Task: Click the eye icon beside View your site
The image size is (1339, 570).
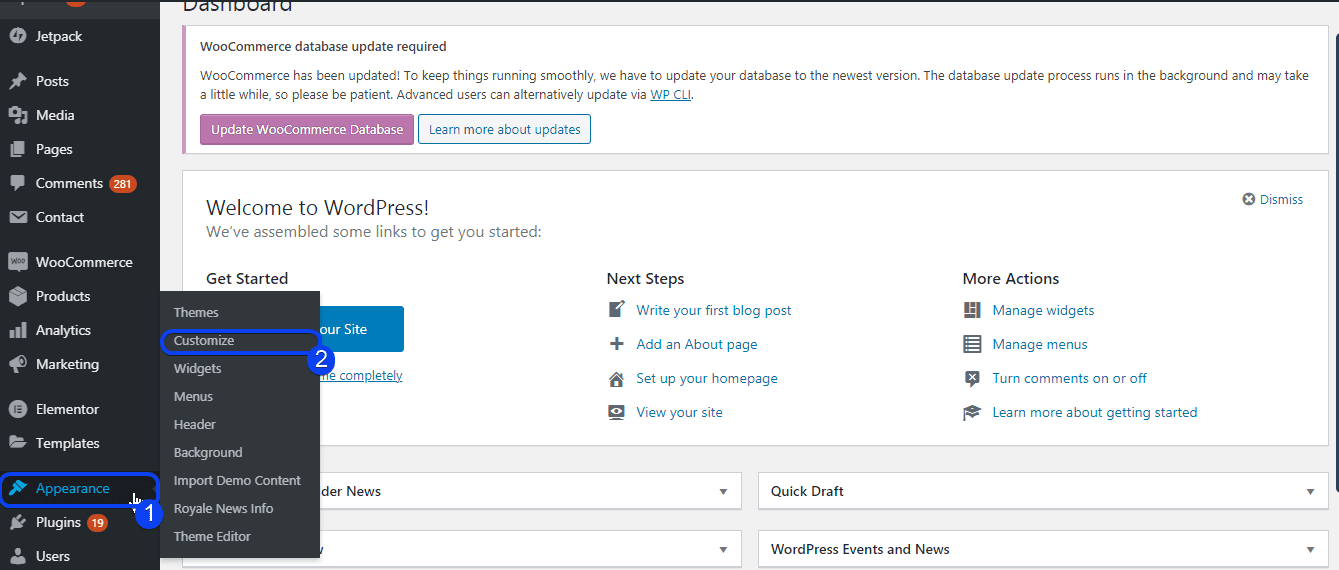Action: tap(616, 412)
